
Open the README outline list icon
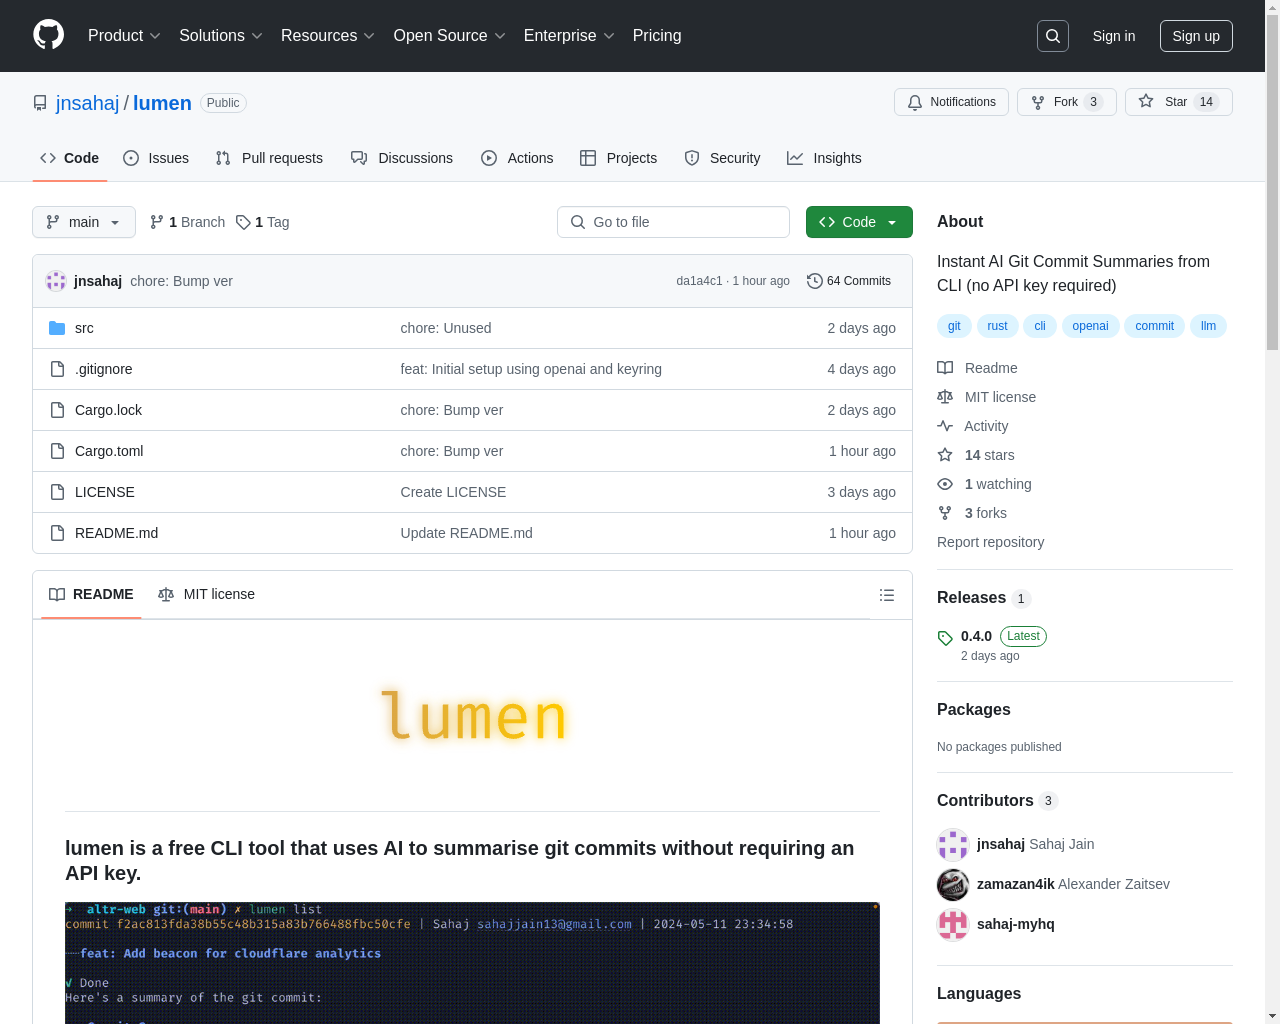[x=887, y=595]
